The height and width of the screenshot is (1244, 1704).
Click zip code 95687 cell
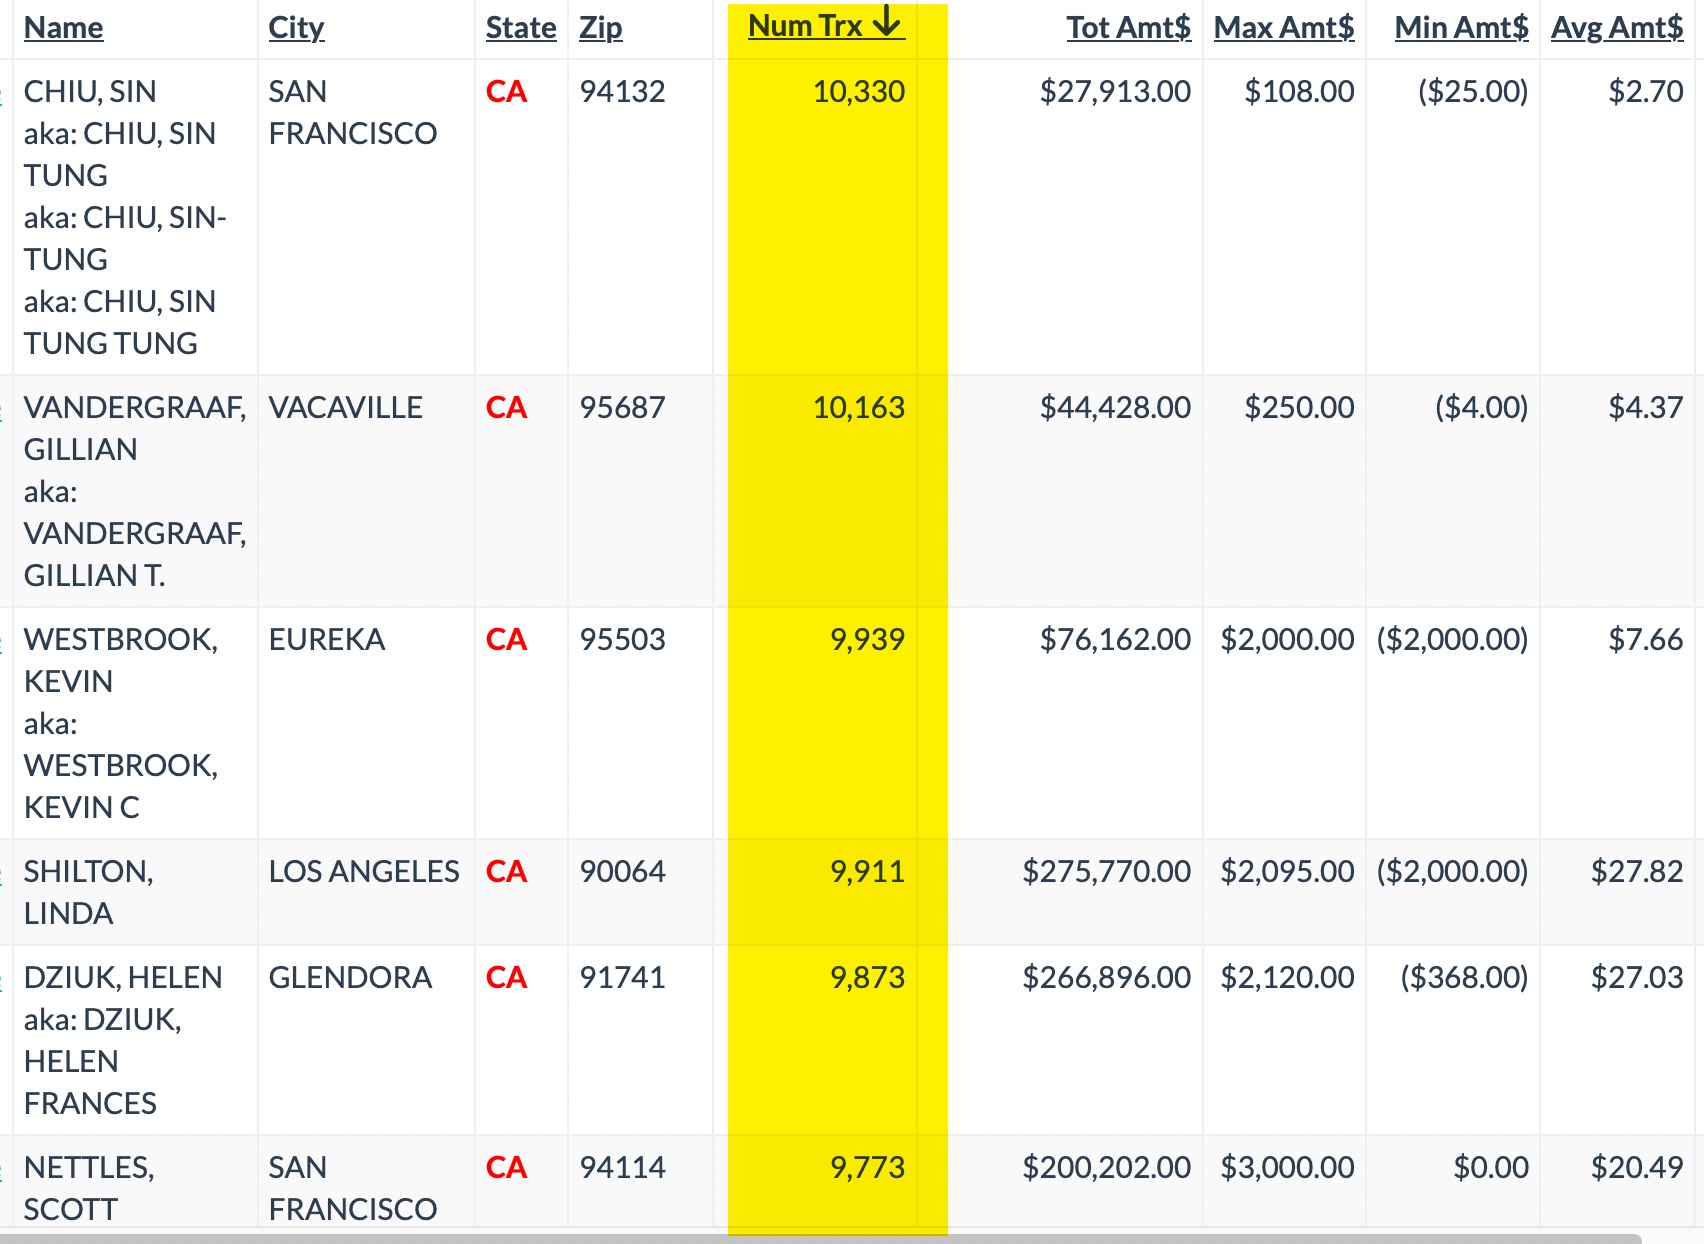coord(622,408)
